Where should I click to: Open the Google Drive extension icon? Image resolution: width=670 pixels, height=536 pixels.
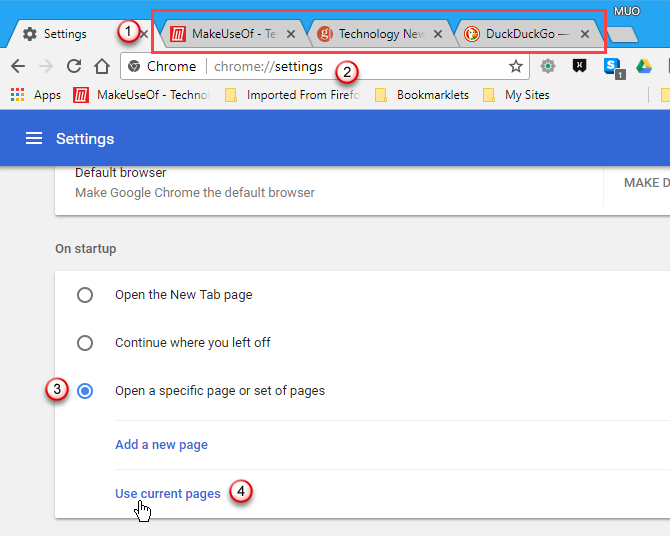(644, 66)
